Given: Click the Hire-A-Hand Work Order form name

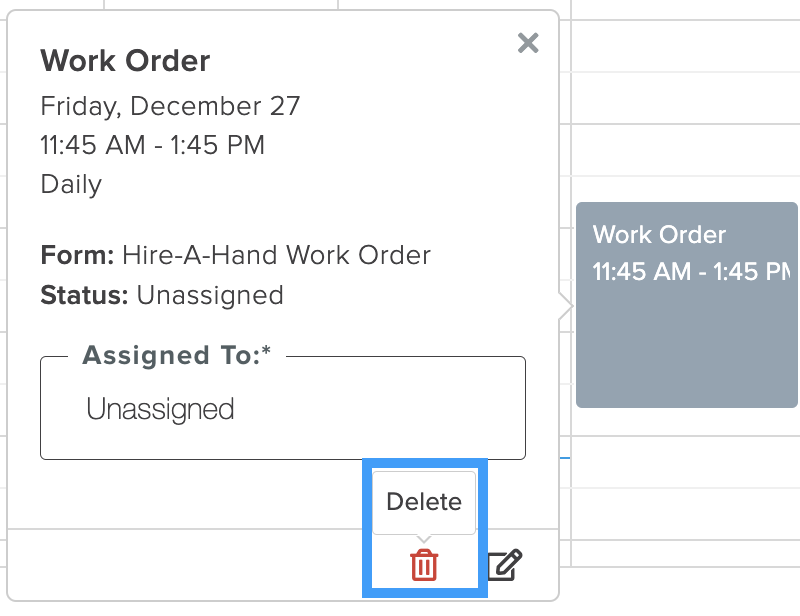Looking at the screenshot, I should tap(276, 255).
